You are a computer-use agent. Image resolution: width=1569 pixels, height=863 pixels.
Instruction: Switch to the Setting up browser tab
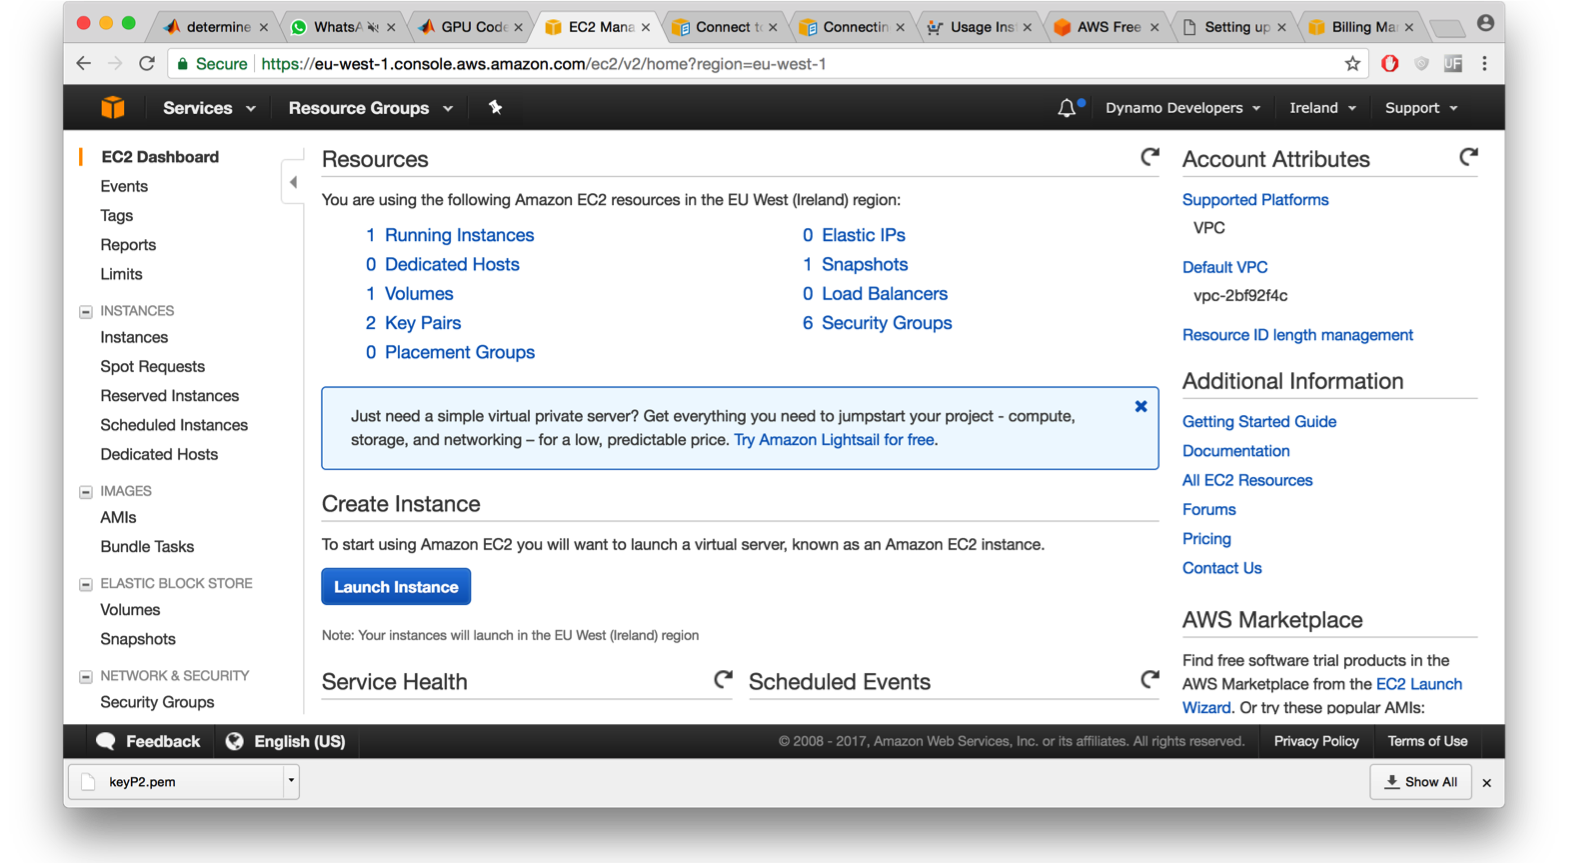pos(1233,27)
